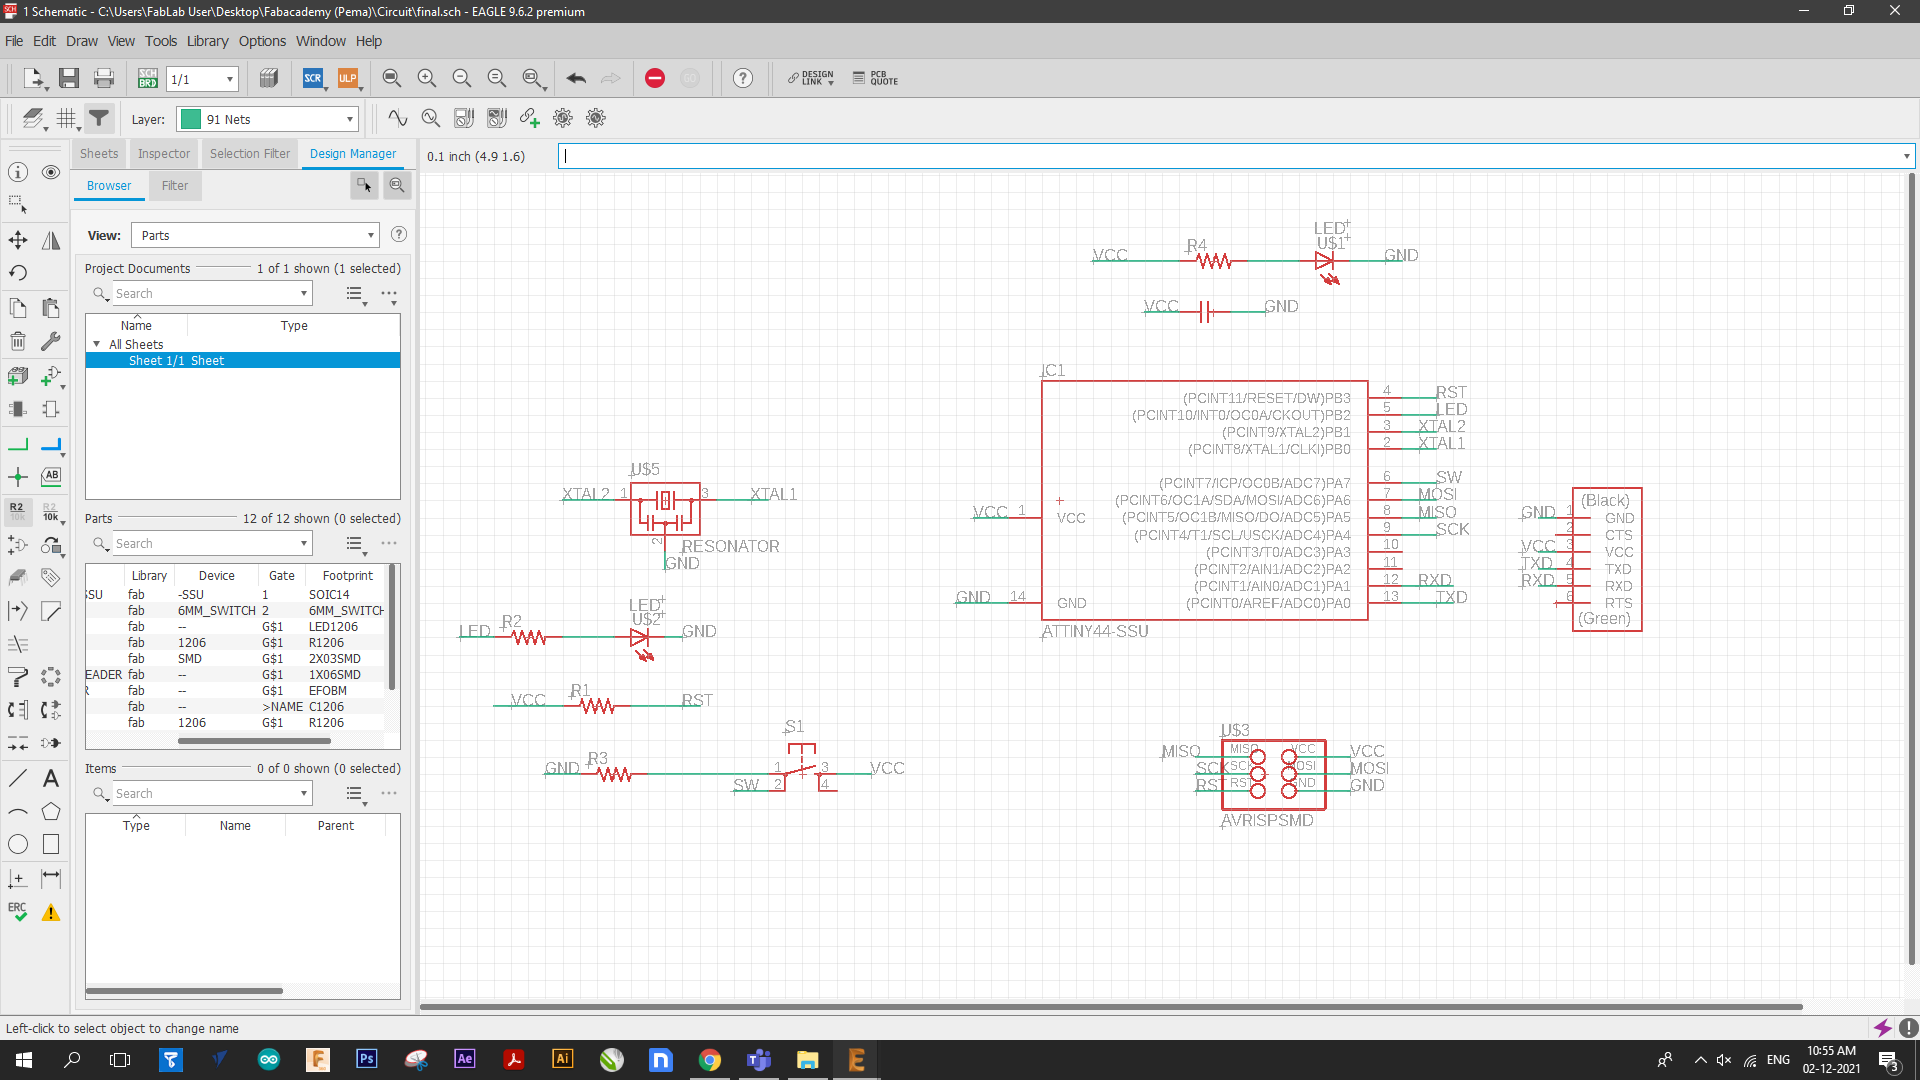The height and width of the screenshot is (1080, 1920).
Task: Select the Change wrench tool
Action: [x=51, y=341]
